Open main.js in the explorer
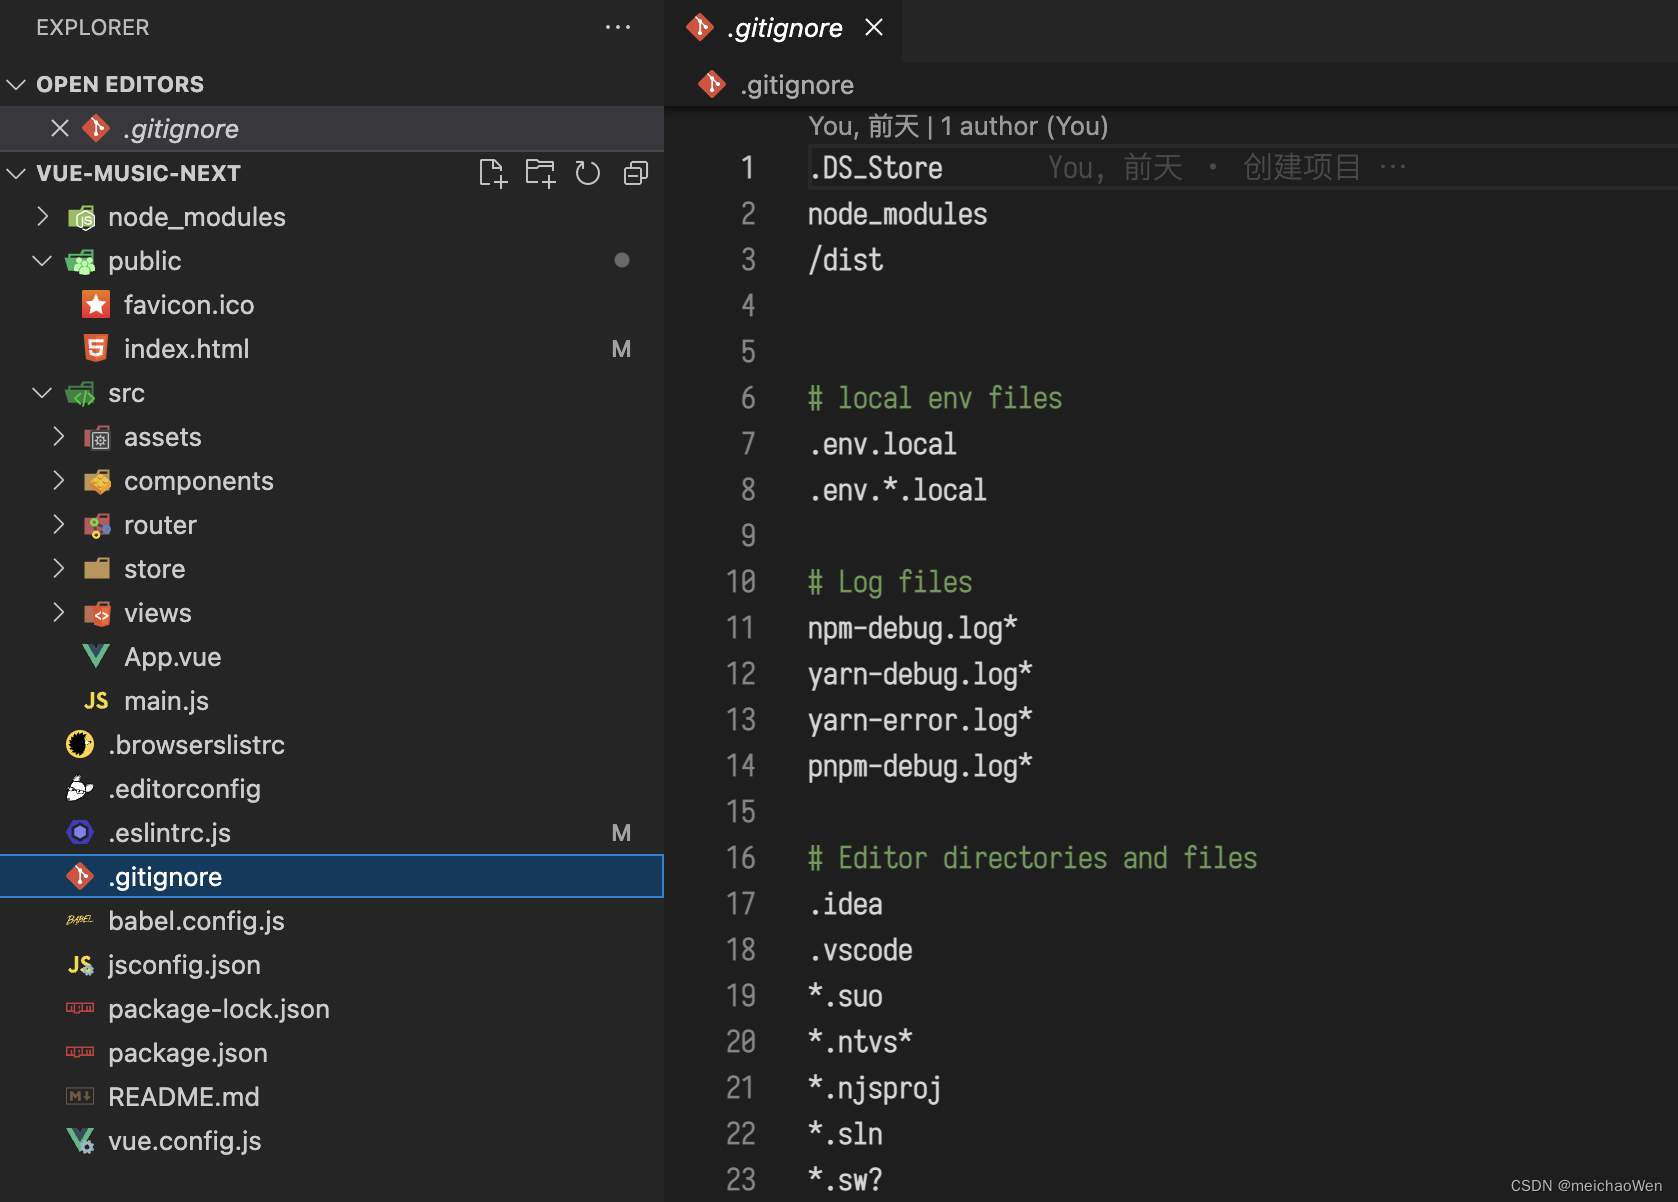Screen dimensions: 1678x1202 tap(332, 700)
